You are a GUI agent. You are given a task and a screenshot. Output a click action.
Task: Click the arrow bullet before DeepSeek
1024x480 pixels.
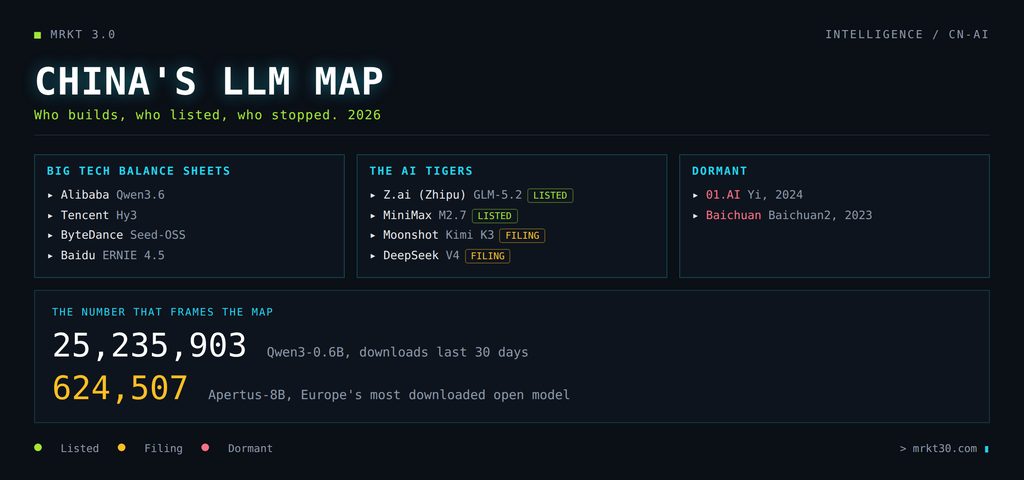point(373,255)
